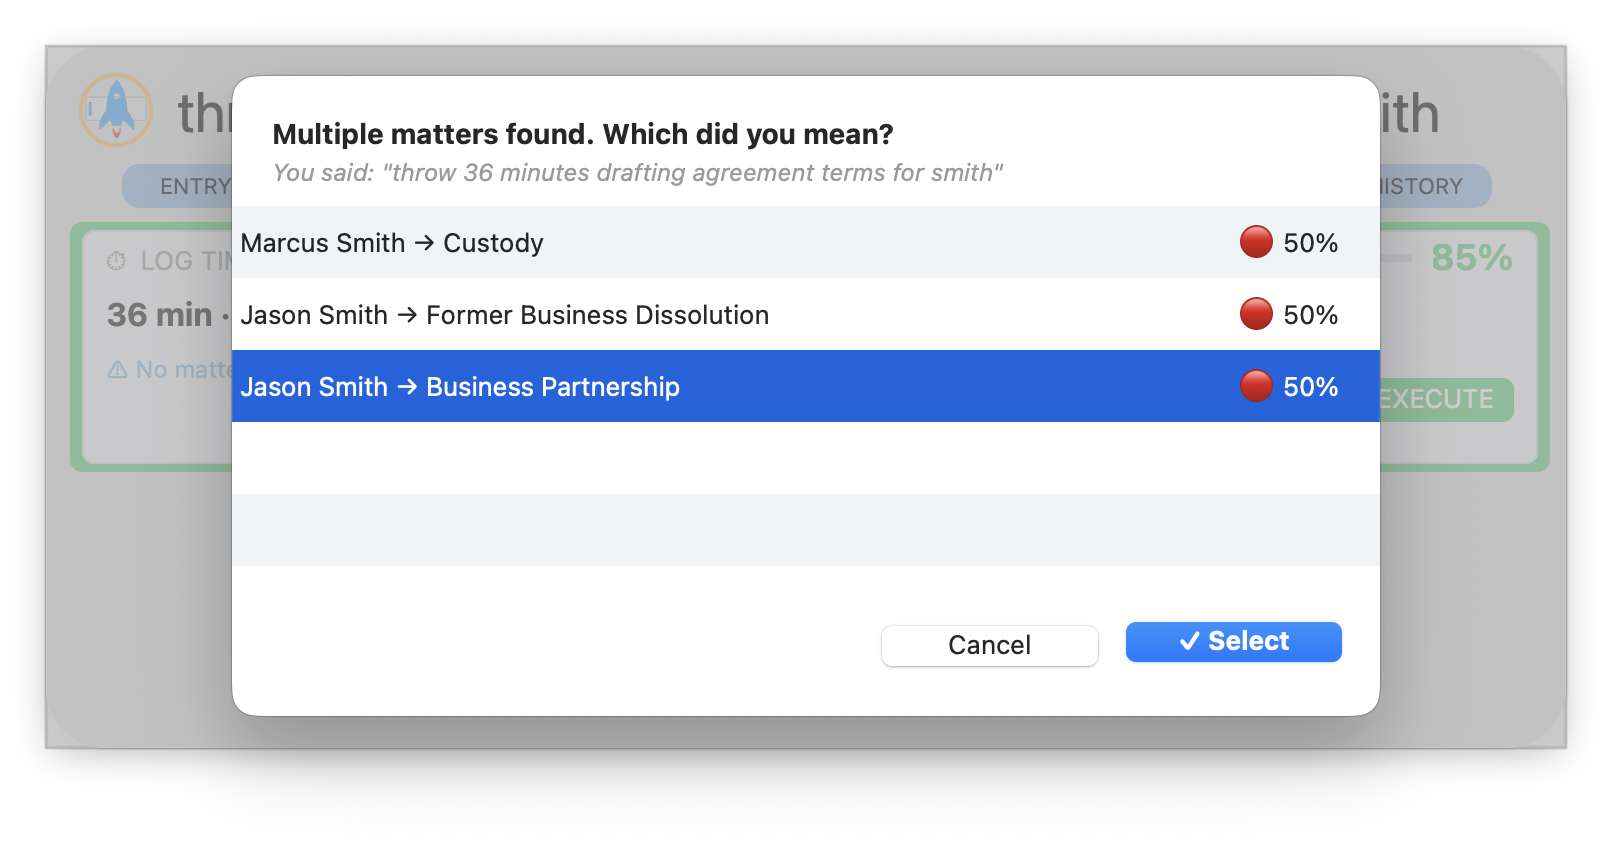Click the checkmark icon inside the Select button
Viewport: 1612px width, 864px height.
tap(1189, 641)
